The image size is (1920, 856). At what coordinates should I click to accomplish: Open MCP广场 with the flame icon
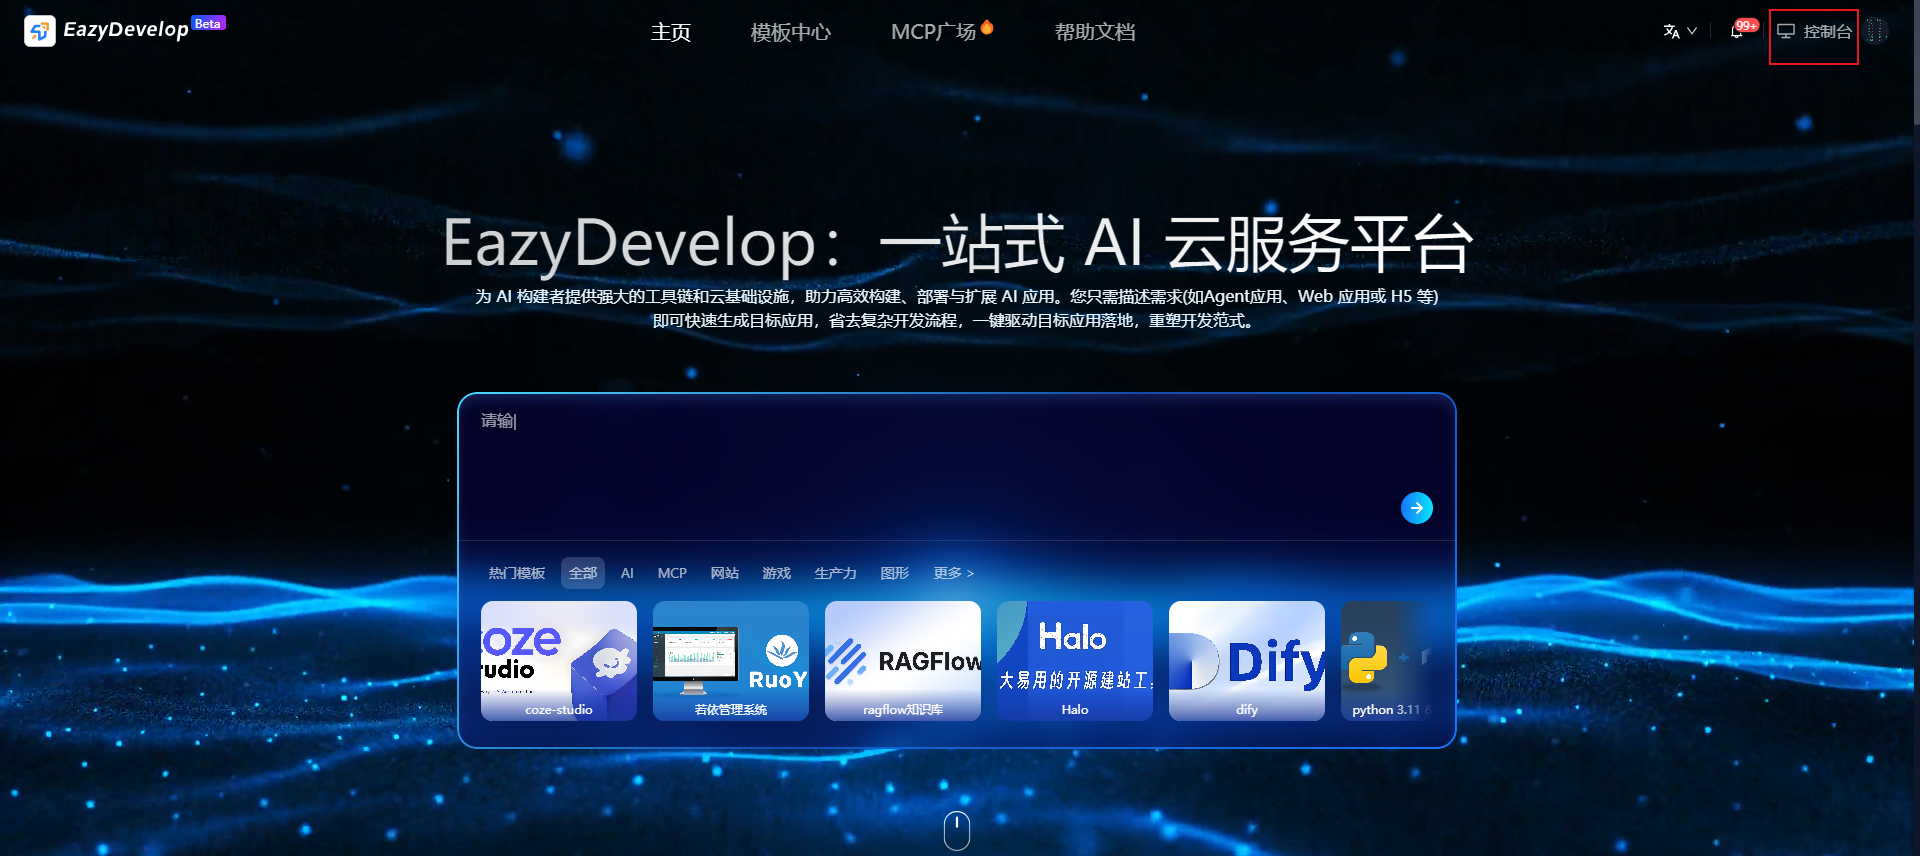pos(934,32)
